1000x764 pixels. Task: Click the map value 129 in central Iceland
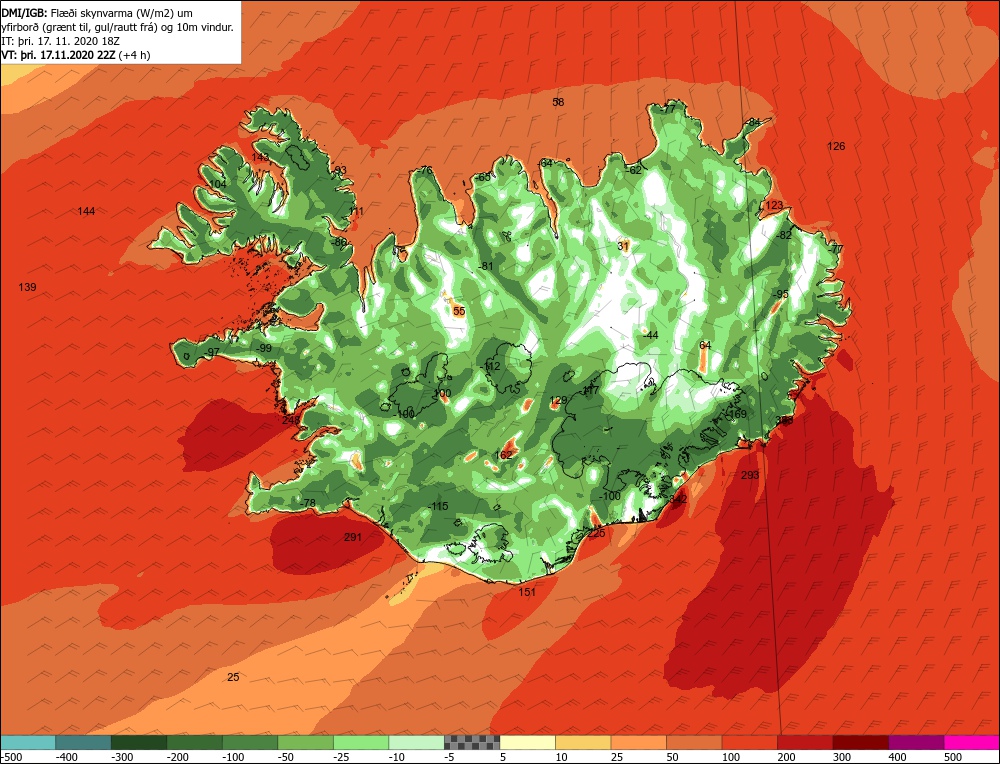pos(558,400)
